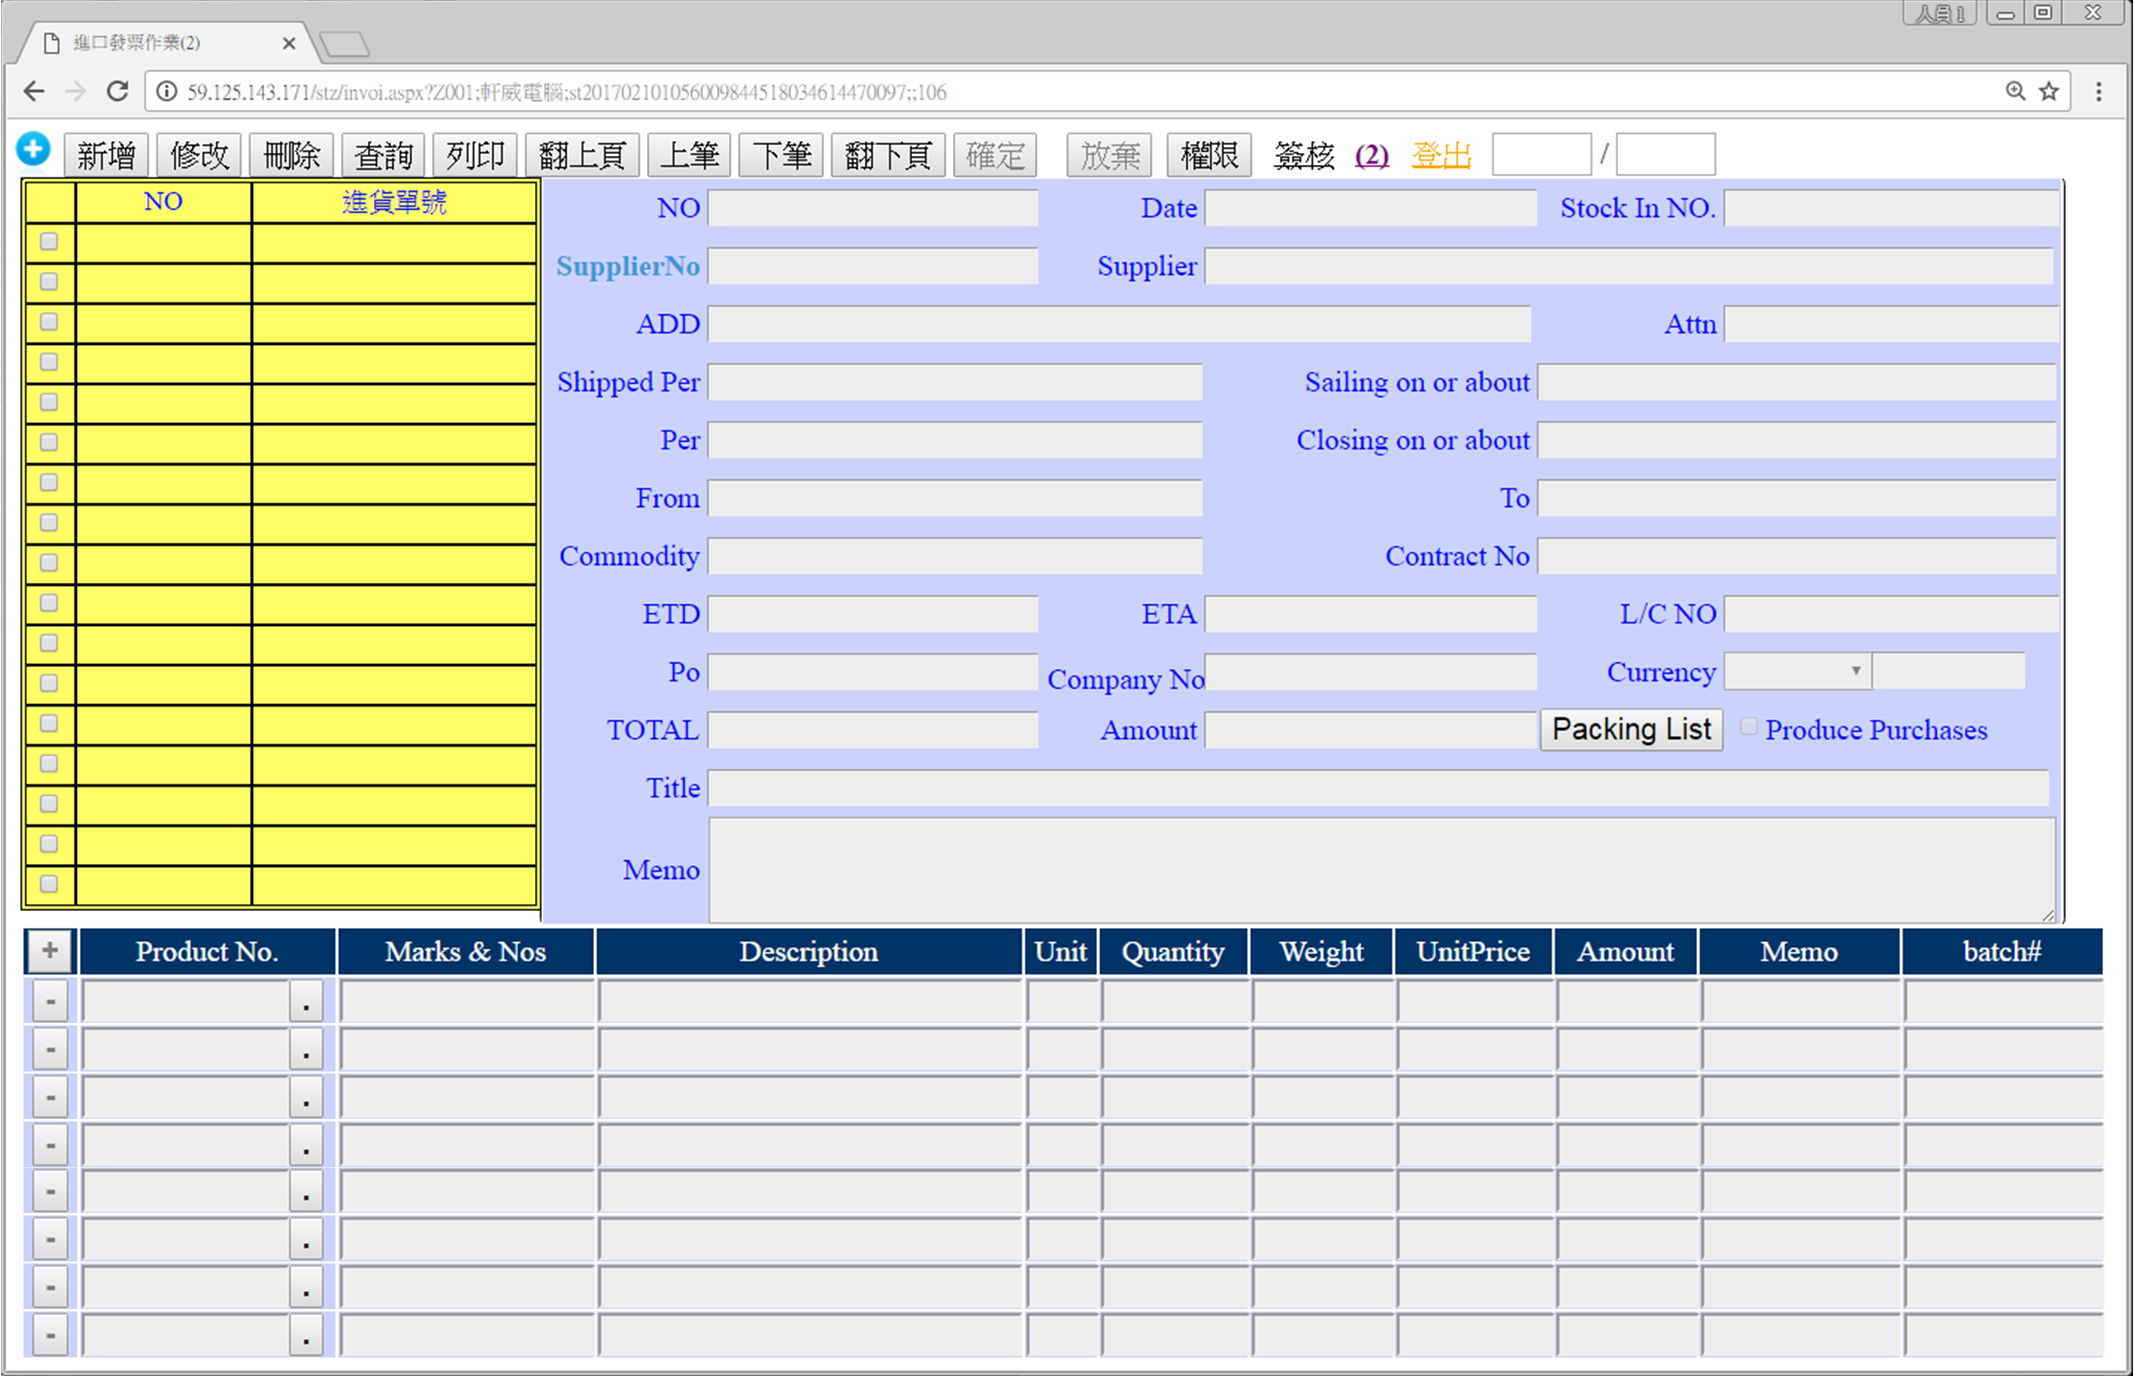Open product lookup dot button in third row
Image resolution: width=2134 pixels, height=1380 pixels.
(x=306, y=1097)
